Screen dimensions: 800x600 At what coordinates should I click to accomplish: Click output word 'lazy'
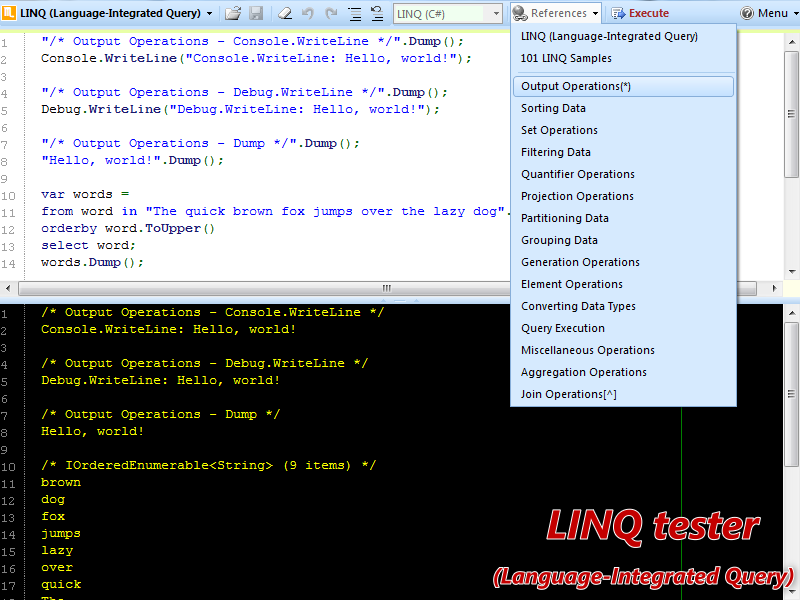pos(57,551)
